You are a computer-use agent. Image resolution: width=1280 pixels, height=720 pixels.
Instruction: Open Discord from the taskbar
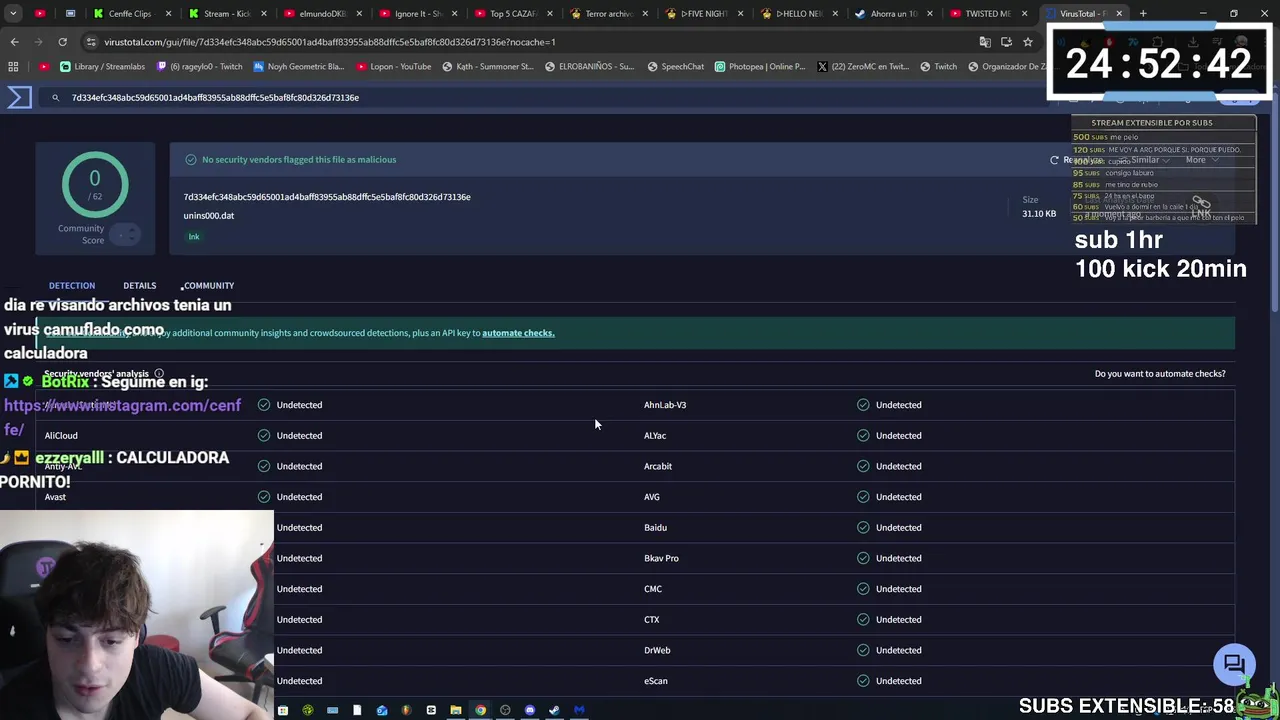530,710
